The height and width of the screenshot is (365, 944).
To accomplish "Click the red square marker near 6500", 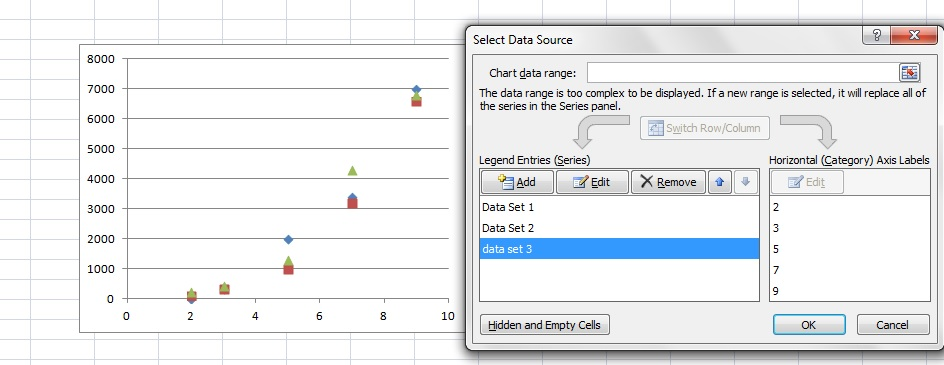I will pyautogui.click(x=416, y=102).
